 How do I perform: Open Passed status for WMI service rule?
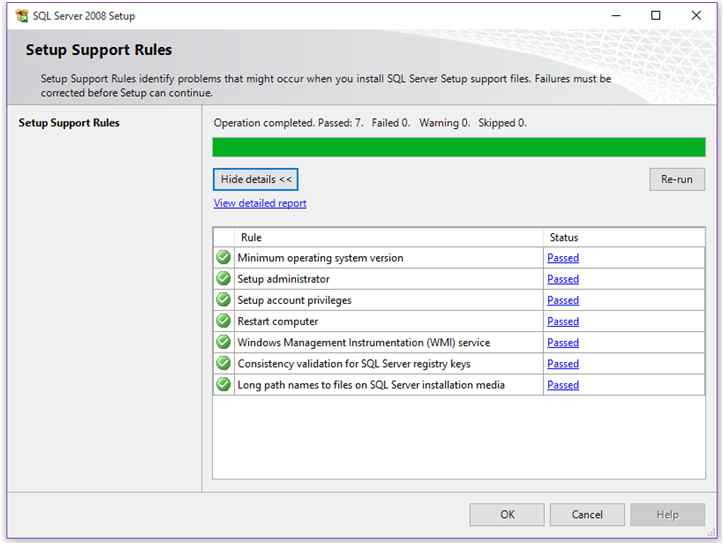pyautogui.click(x=563, y=343)
